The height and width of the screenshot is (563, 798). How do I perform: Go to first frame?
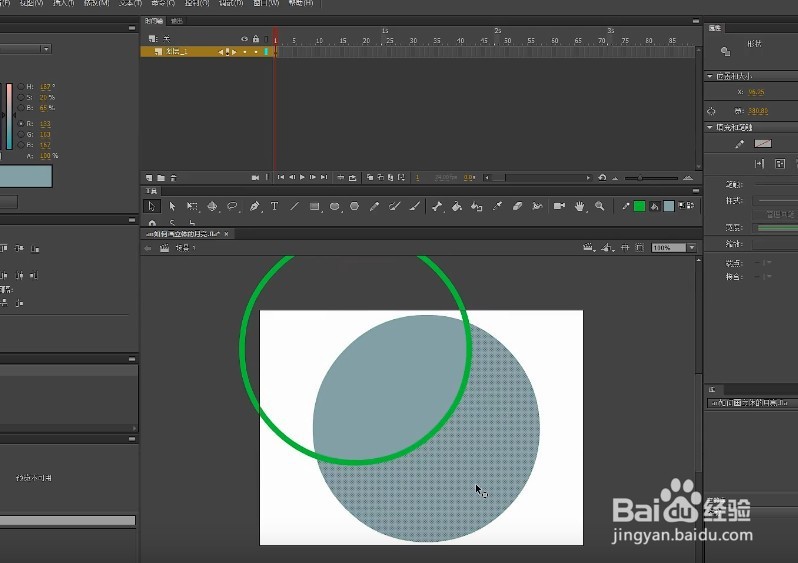[x=281, y=177]
